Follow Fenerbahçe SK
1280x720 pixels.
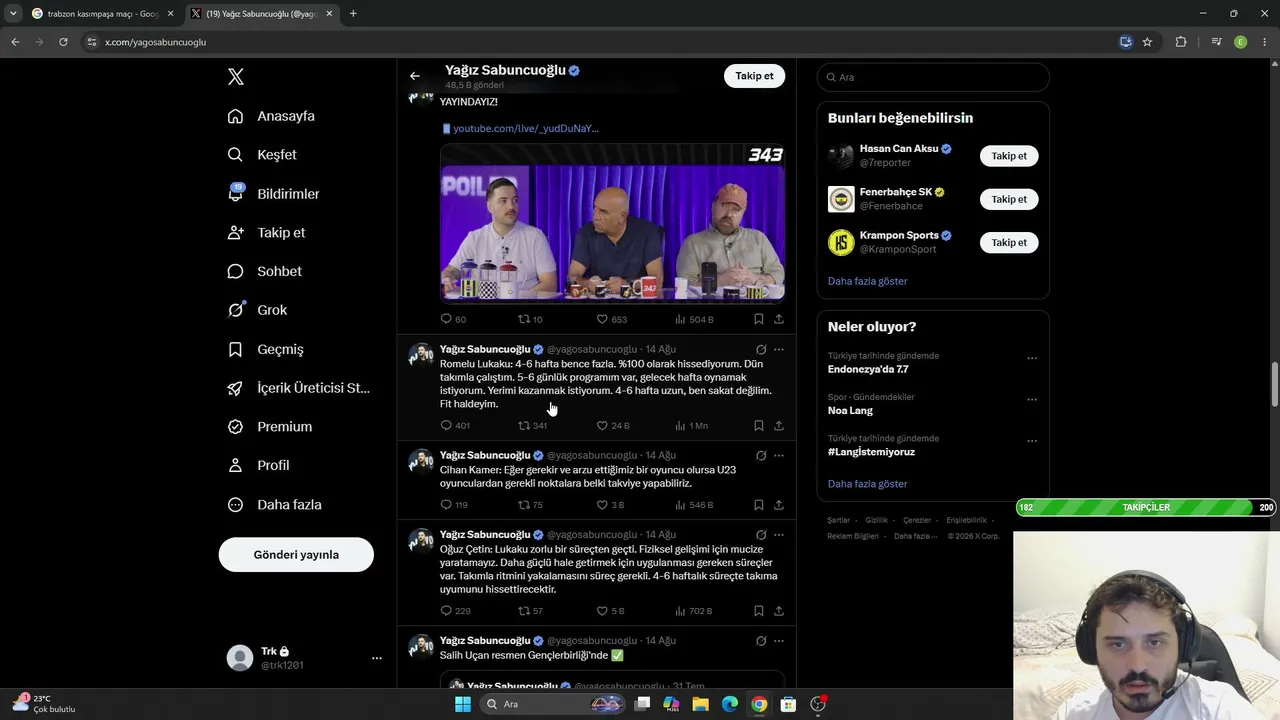pyautogui.click(x=1009, y=199)
